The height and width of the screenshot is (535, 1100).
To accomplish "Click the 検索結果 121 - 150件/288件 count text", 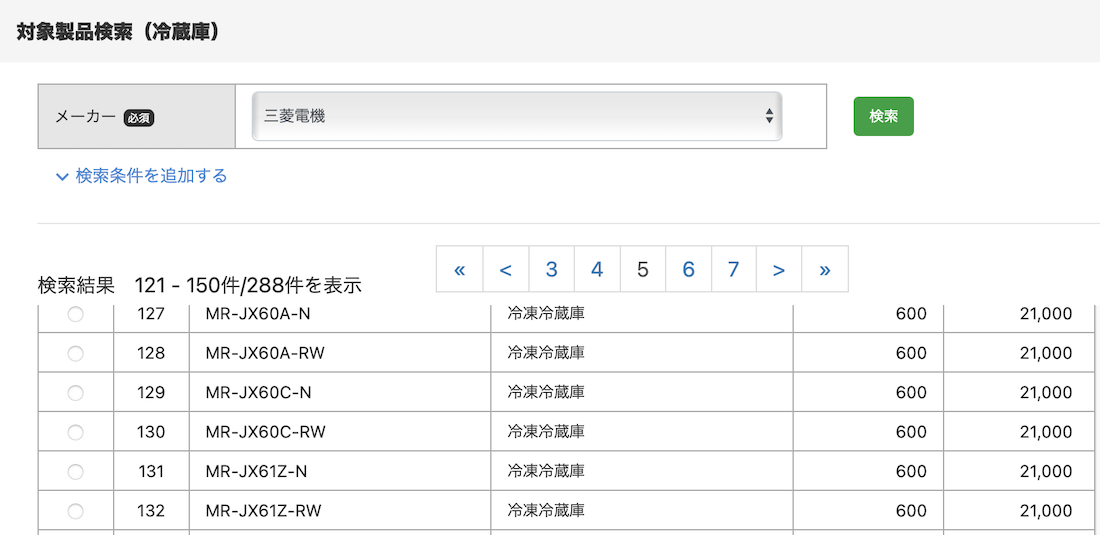I will click(x=200, y=285).
